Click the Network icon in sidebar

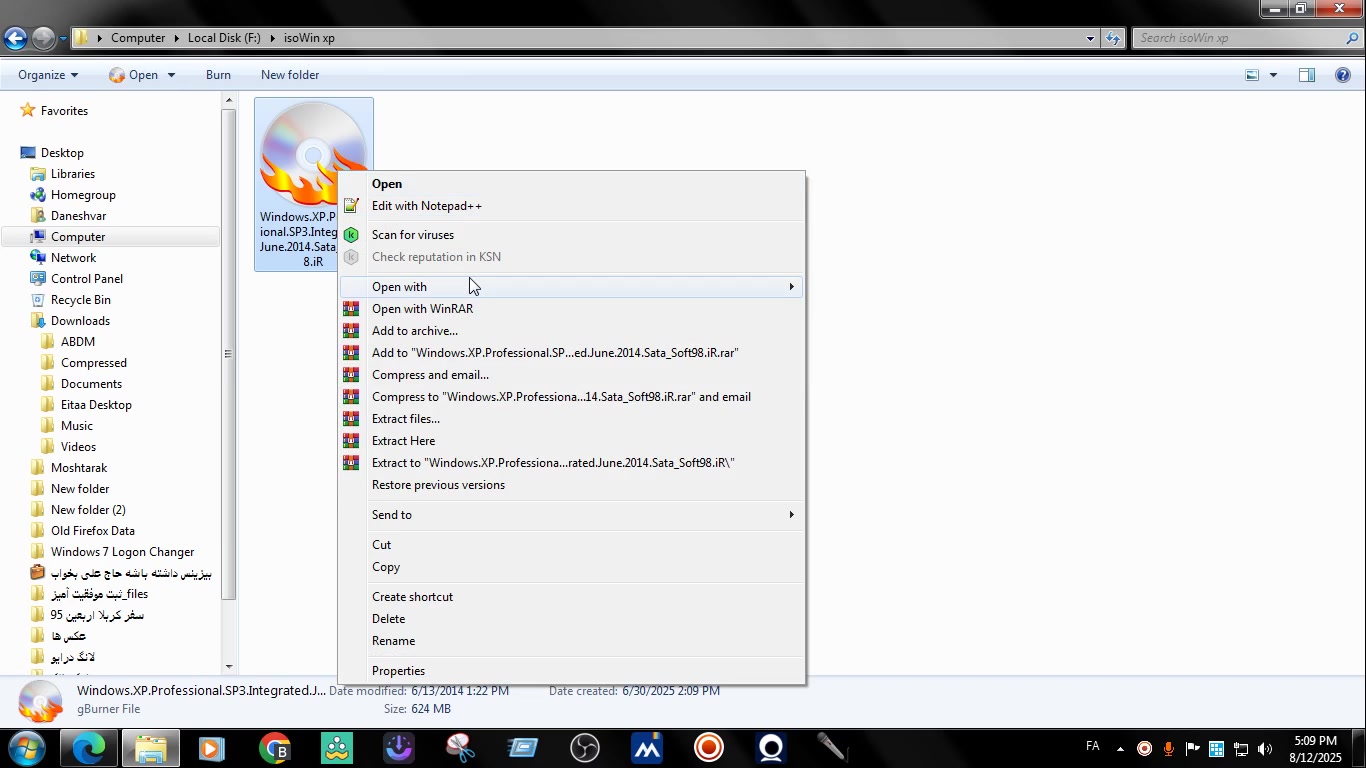tap(38, 258)
